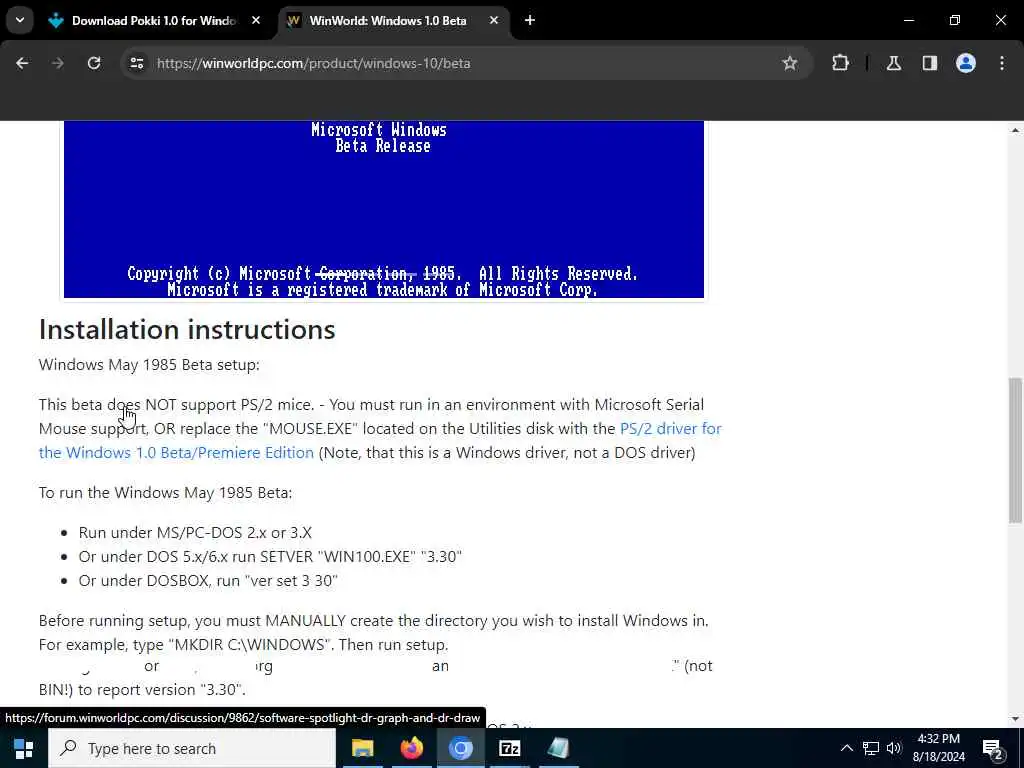Click the Installation instructions heading
Image resolution: width=1024 pixels, height=768 pixels.
click(187, 329)
